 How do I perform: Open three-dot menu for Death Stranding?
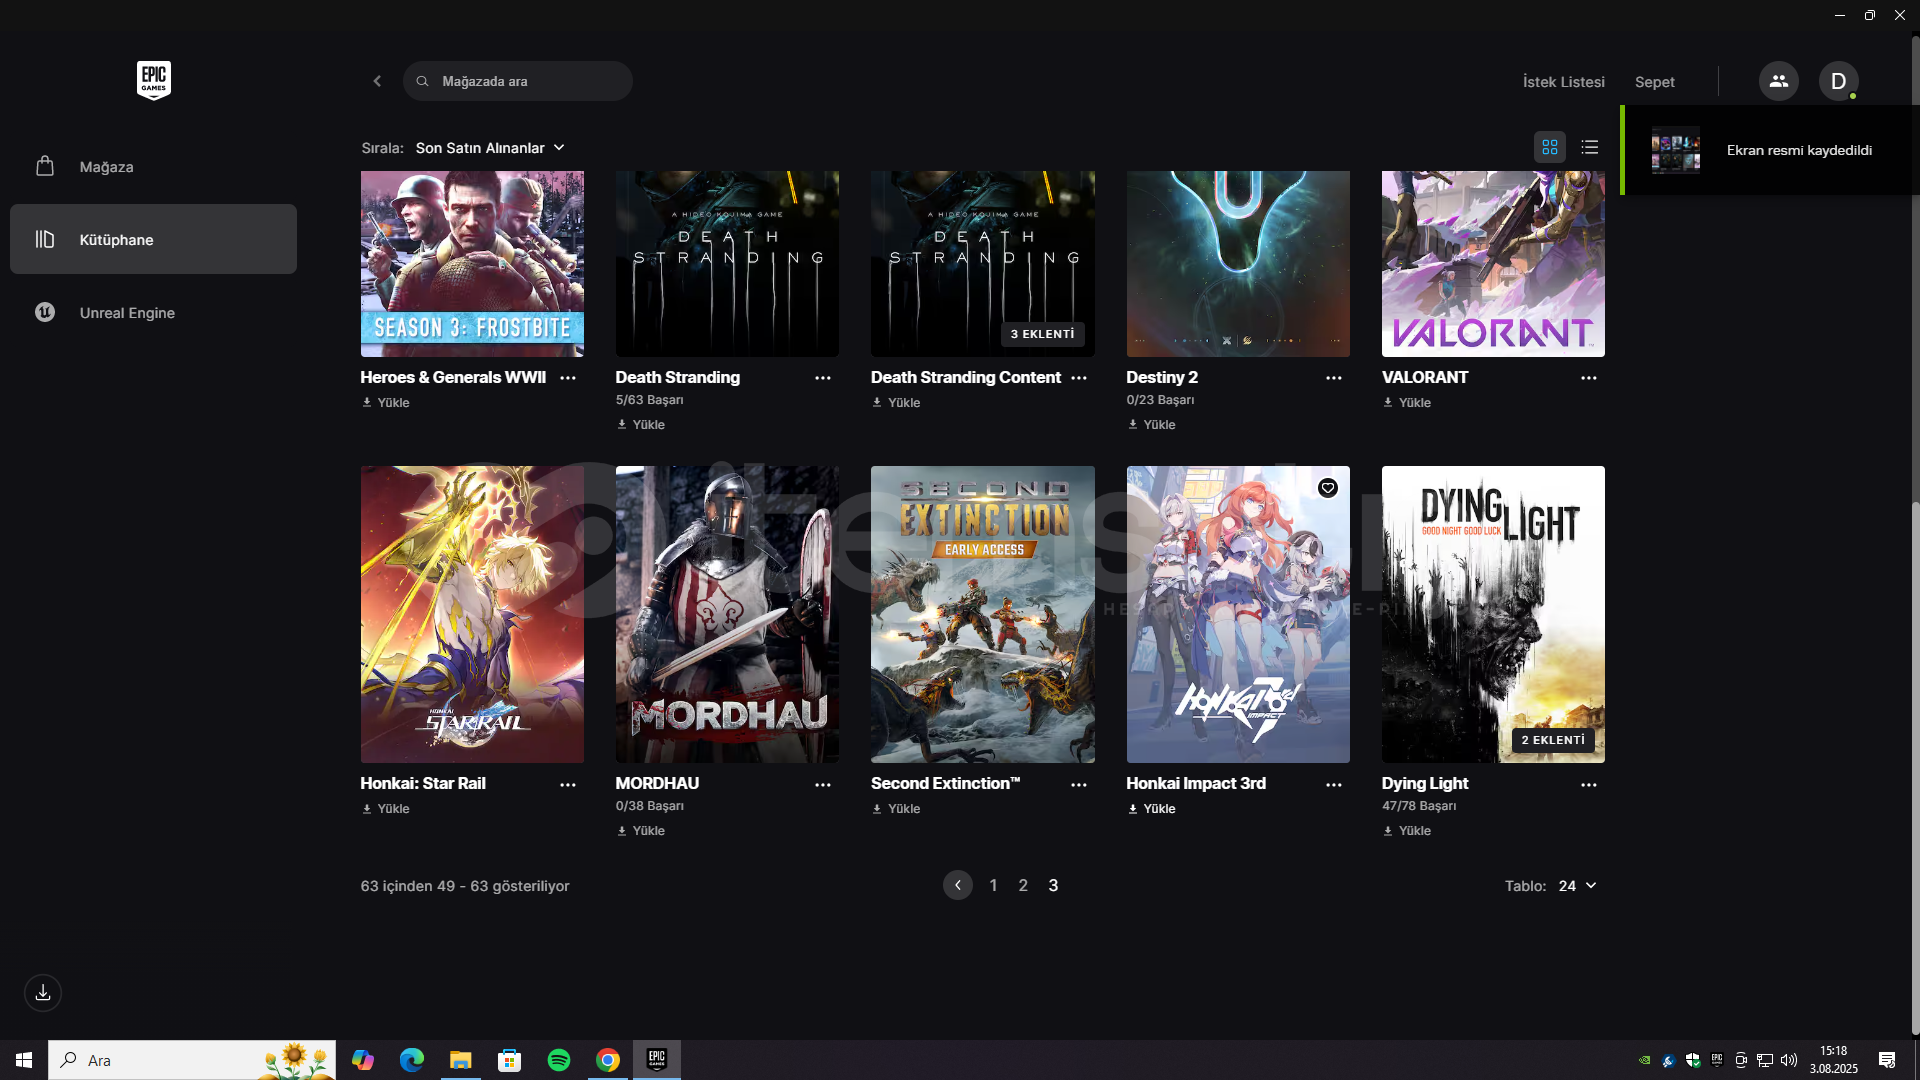pos(823,378)
